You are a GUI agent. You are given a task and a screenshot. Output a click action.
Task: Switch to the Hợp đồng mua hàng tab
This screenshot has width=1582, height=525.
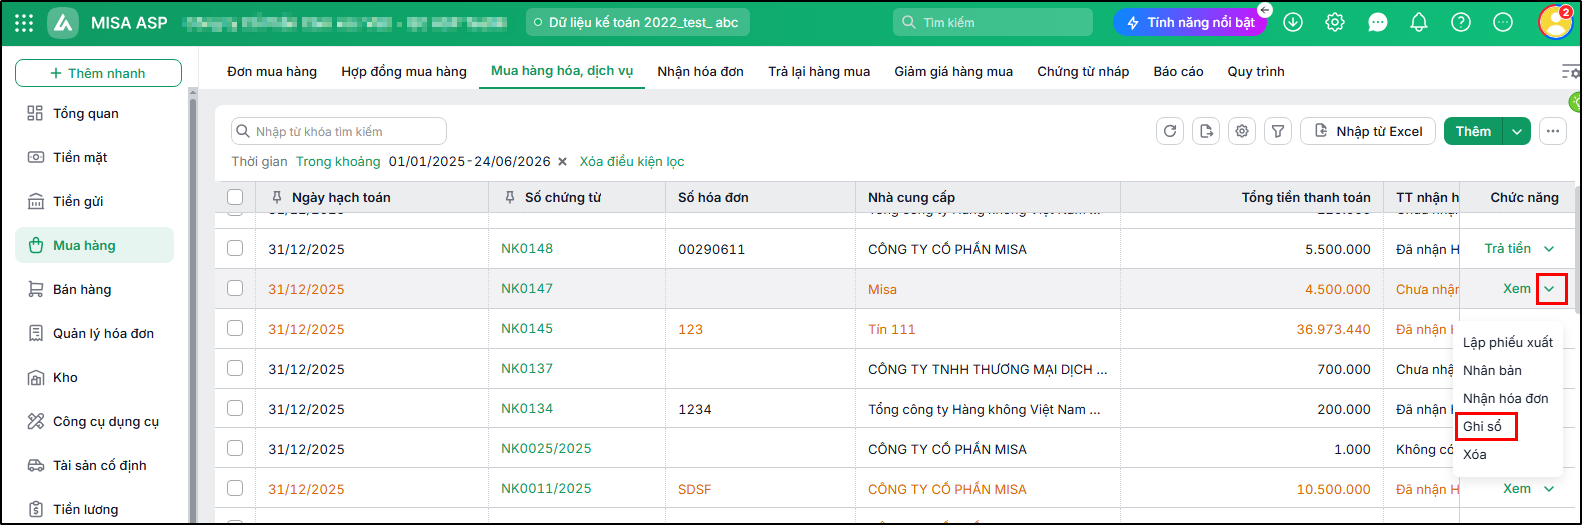[404, 71]
